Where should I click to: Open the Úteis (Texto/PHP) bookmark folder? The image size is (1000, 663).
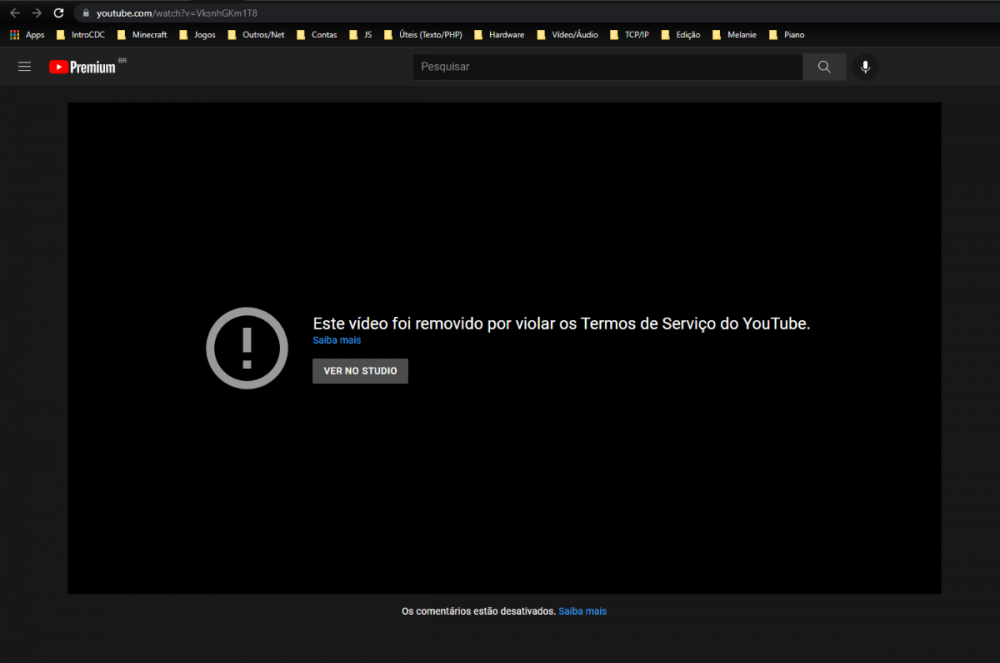click(423, 34)
